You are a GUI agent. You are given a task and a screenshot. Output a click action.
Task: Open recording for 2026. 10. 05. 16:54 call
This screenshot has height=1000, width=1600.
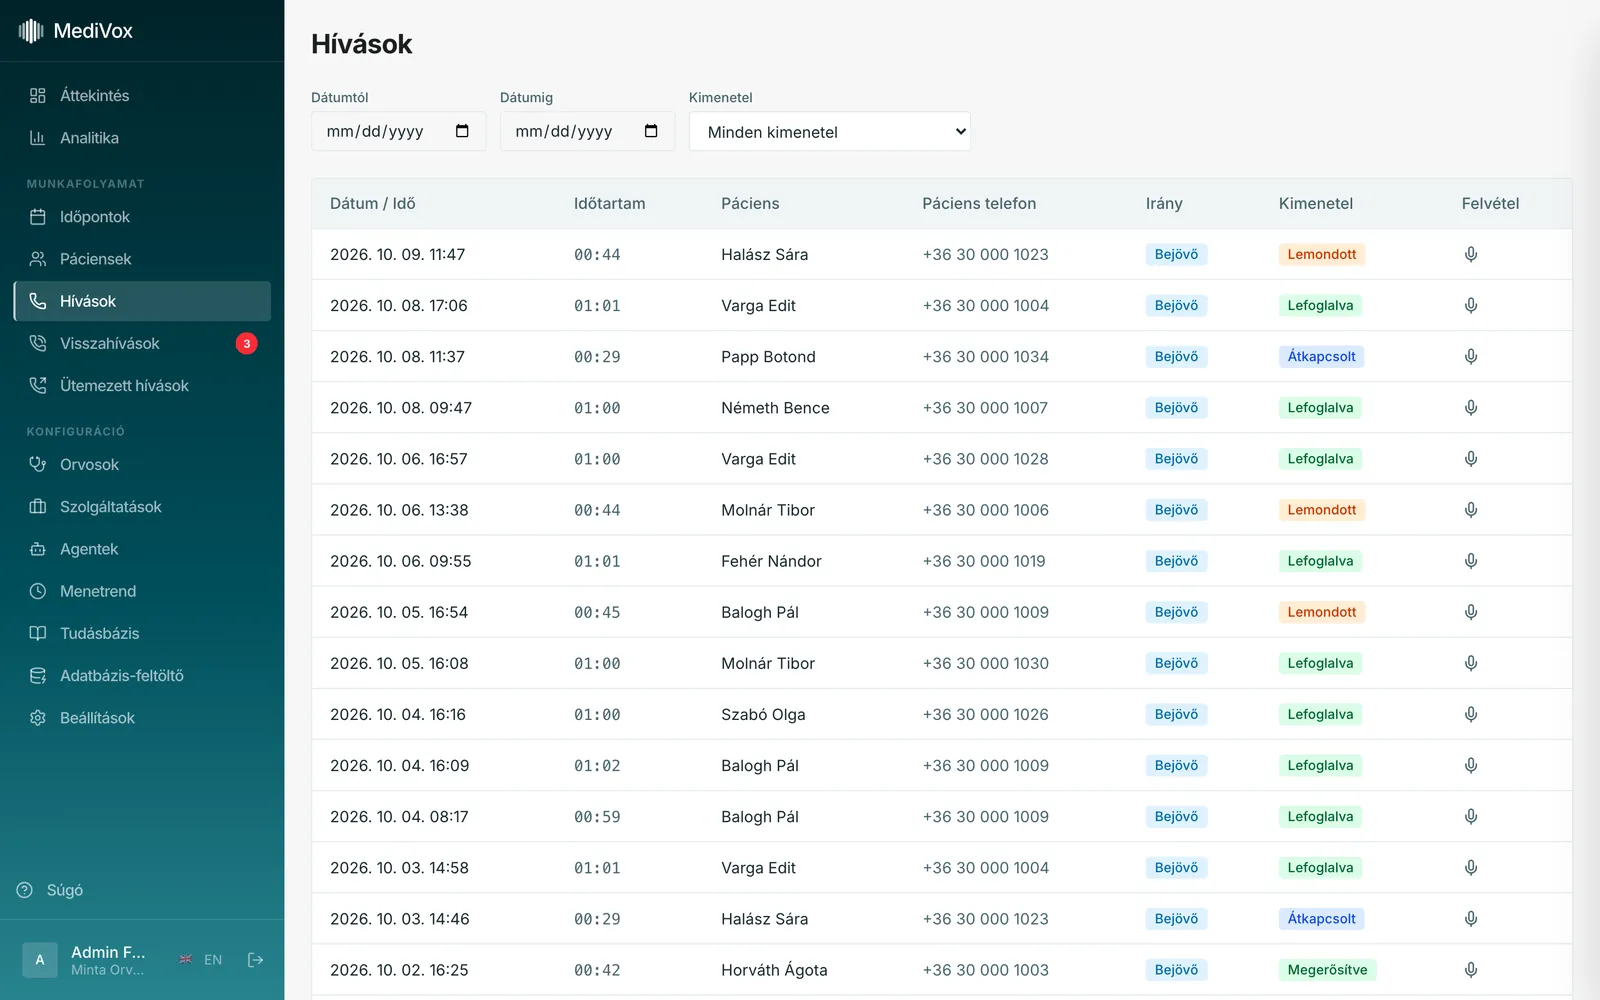tap(1470, 612)
